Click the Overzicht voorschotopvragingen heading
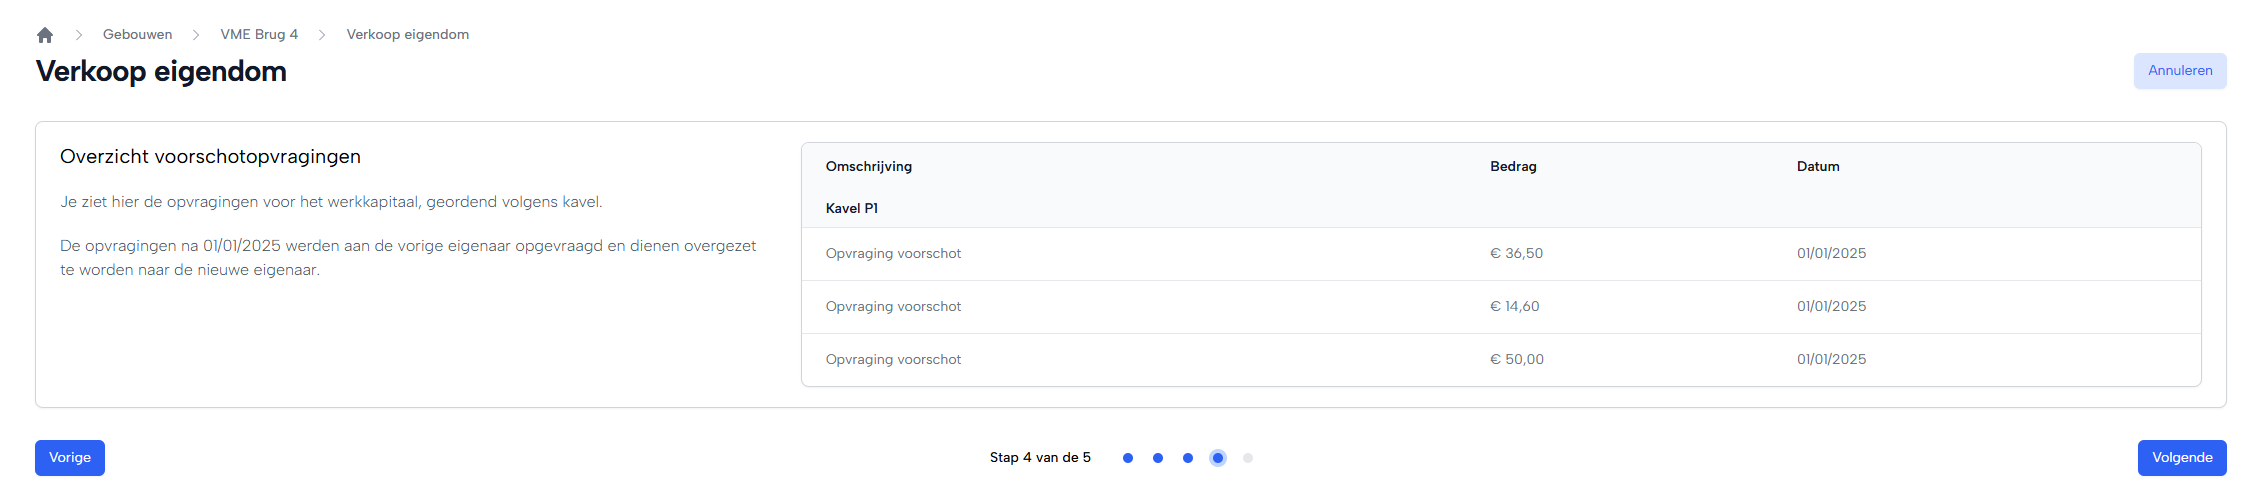 click(x=210, y=157)
